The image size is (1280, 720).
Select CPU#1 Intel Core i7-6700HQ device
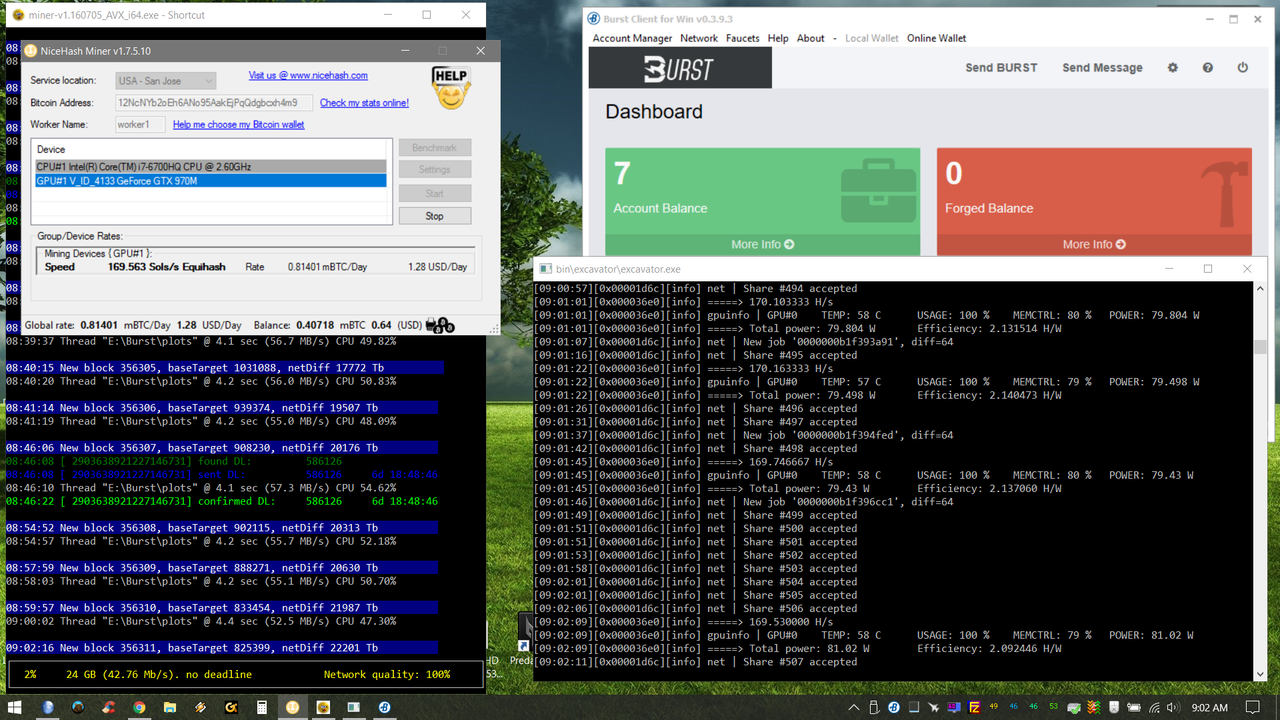tap(210, 167)
